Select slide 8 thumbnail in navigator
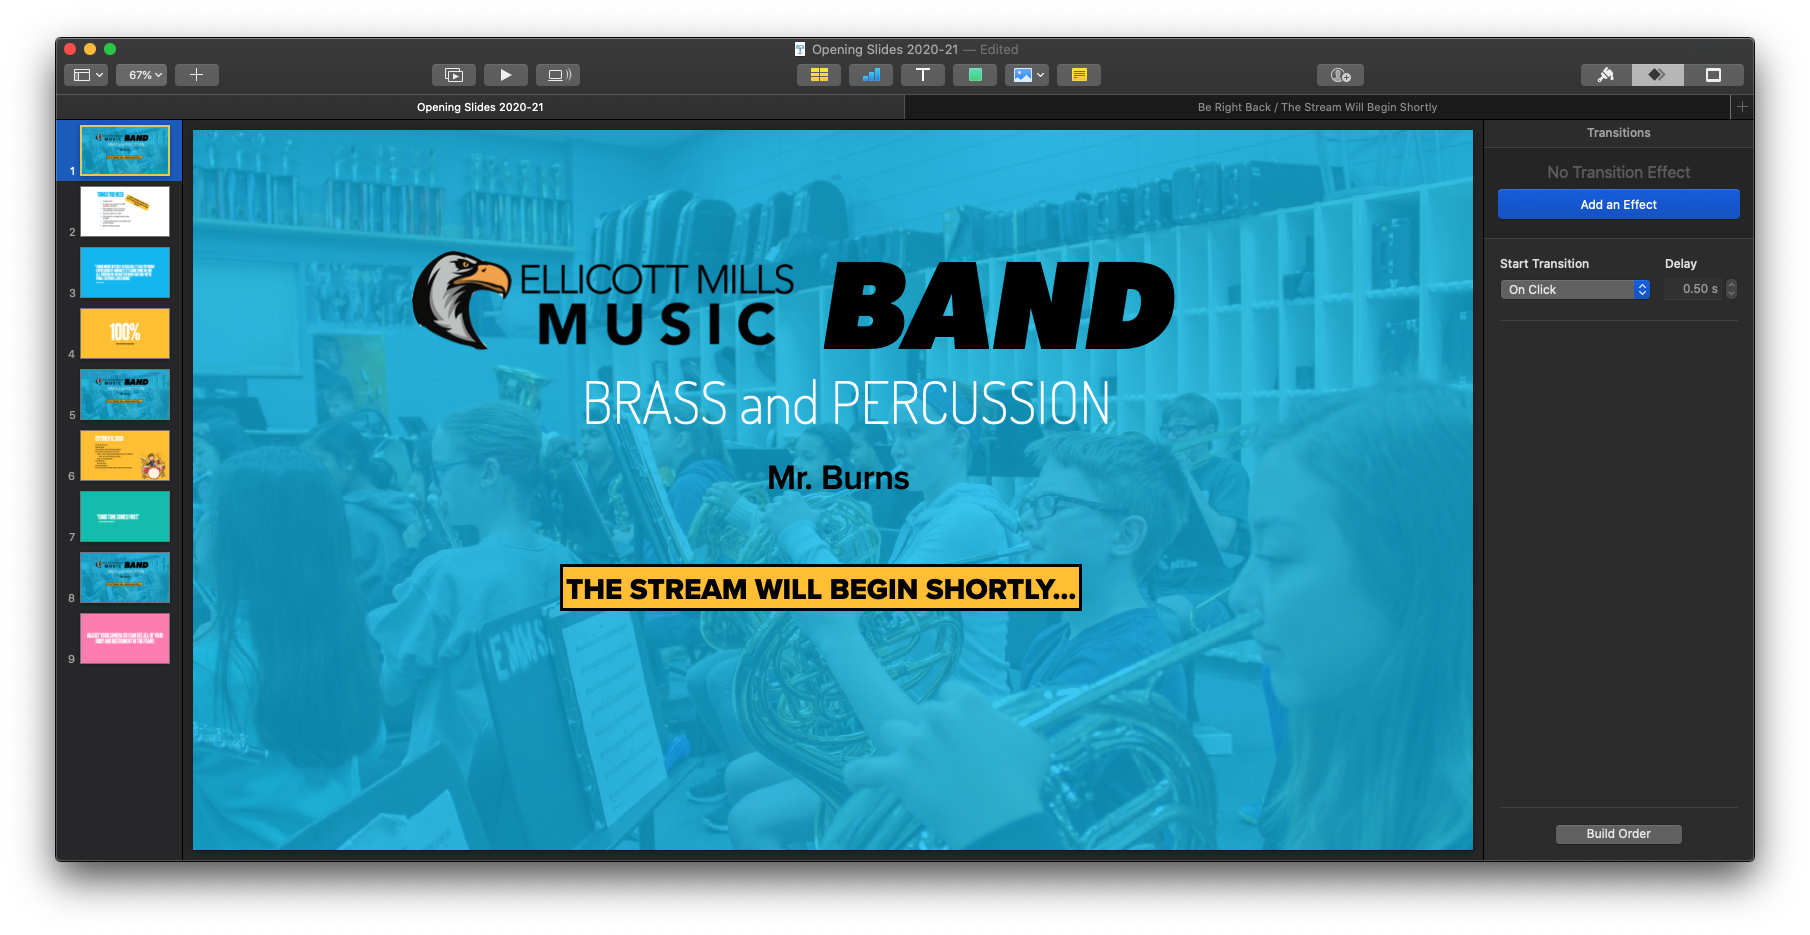Screen dimensions: 1810x935 pos(125,577)
